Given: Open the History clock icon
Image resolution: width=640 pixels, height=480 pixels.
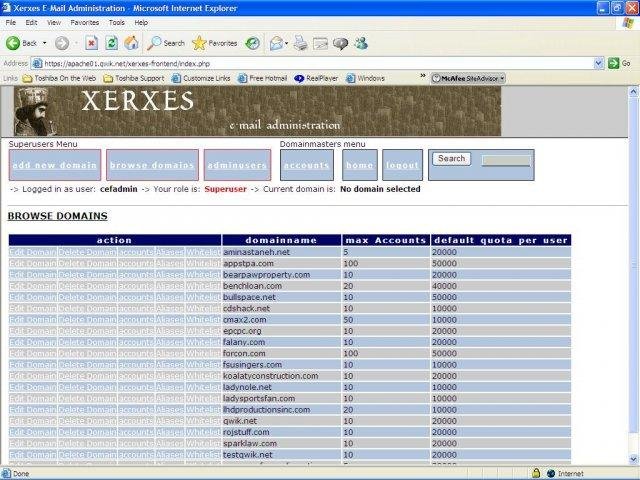Looking at the screenshot, I should 252,43.
